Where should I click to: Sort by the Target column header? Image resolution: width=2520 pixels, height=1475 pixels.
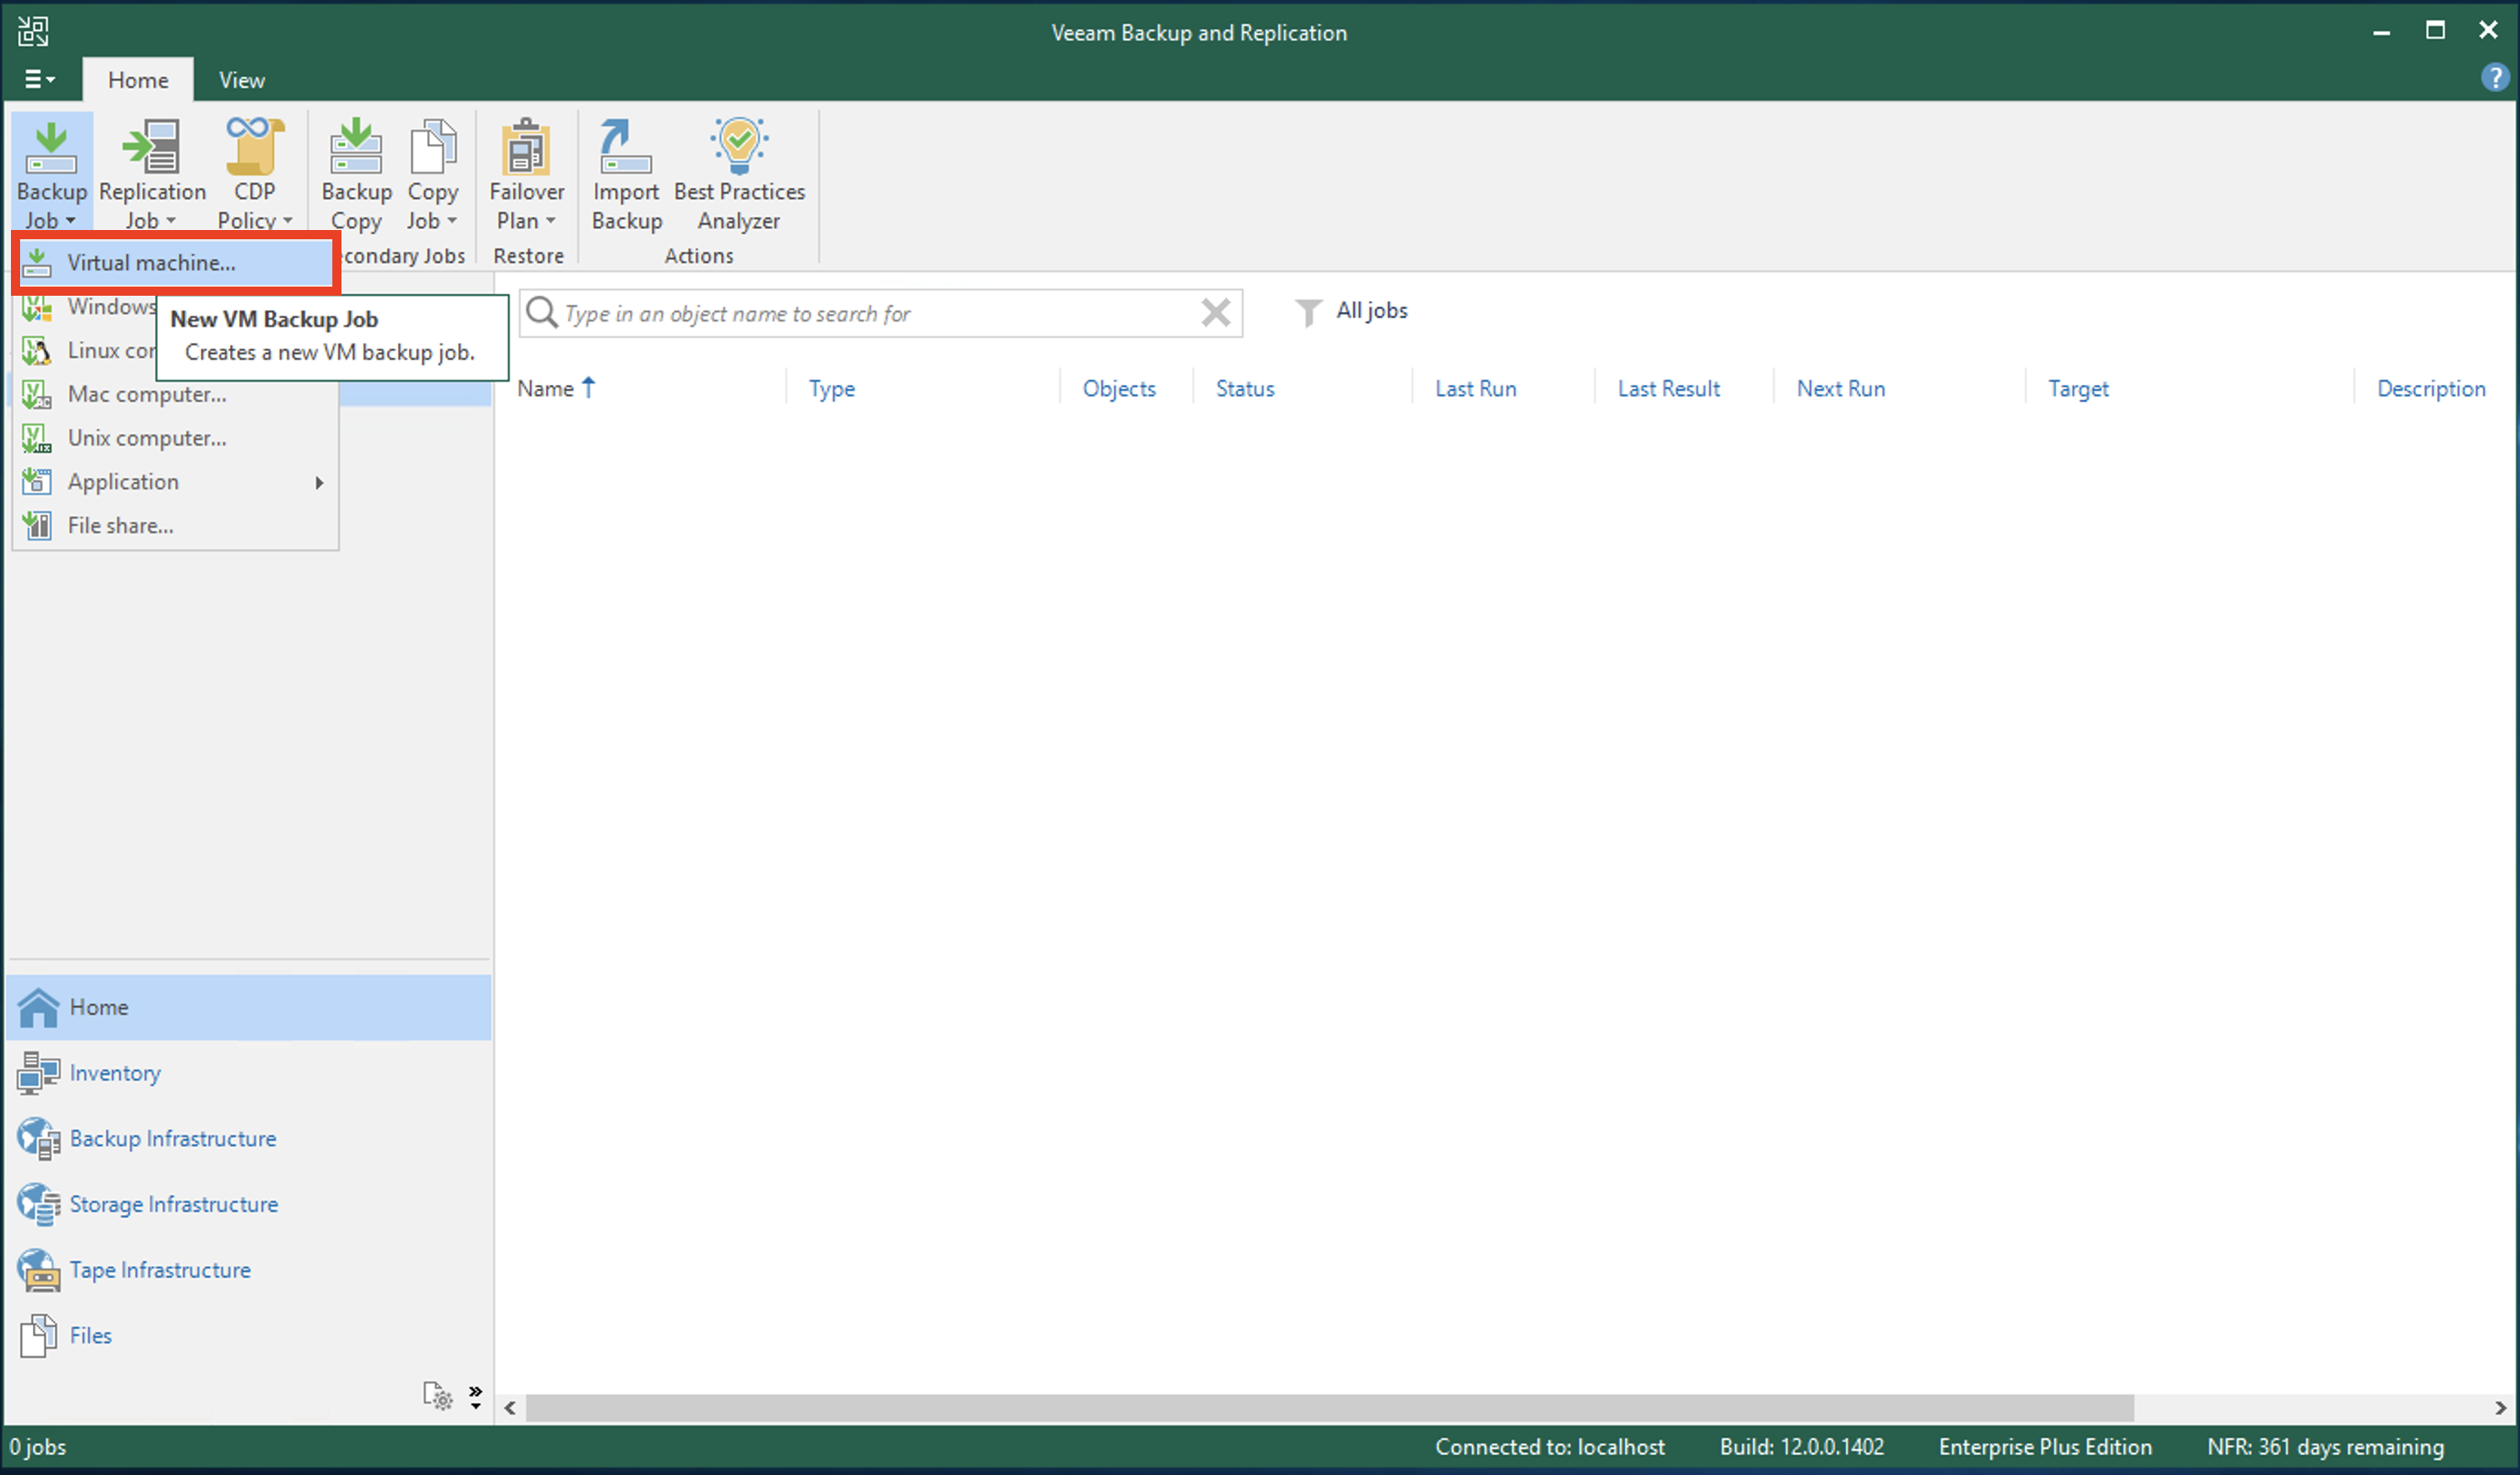2078,389
